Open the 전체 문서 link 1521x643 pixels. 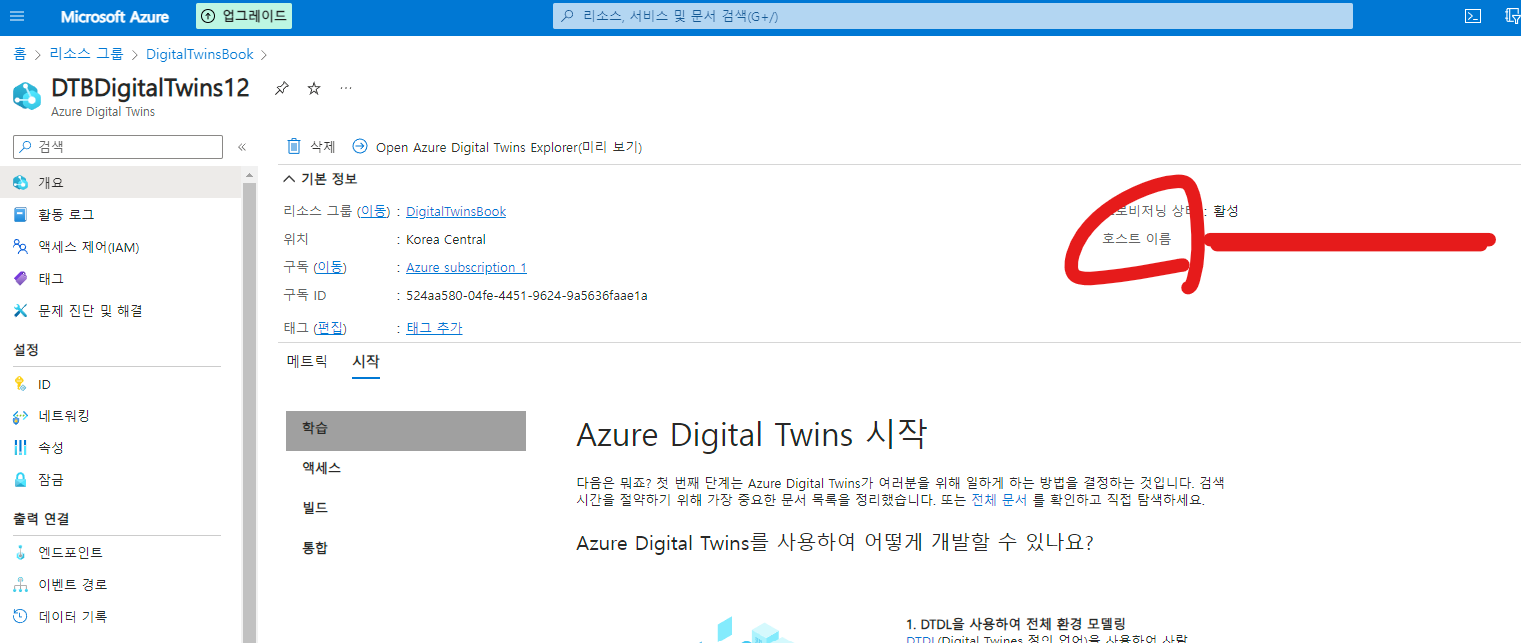(1001, 500)
